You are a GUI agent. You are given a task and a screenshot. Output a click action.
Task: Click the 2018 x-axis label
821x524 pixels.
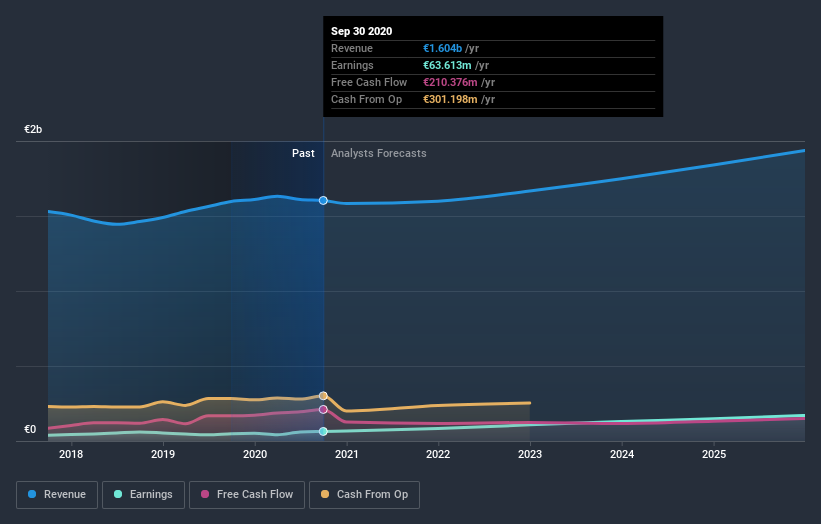[71, 454]
